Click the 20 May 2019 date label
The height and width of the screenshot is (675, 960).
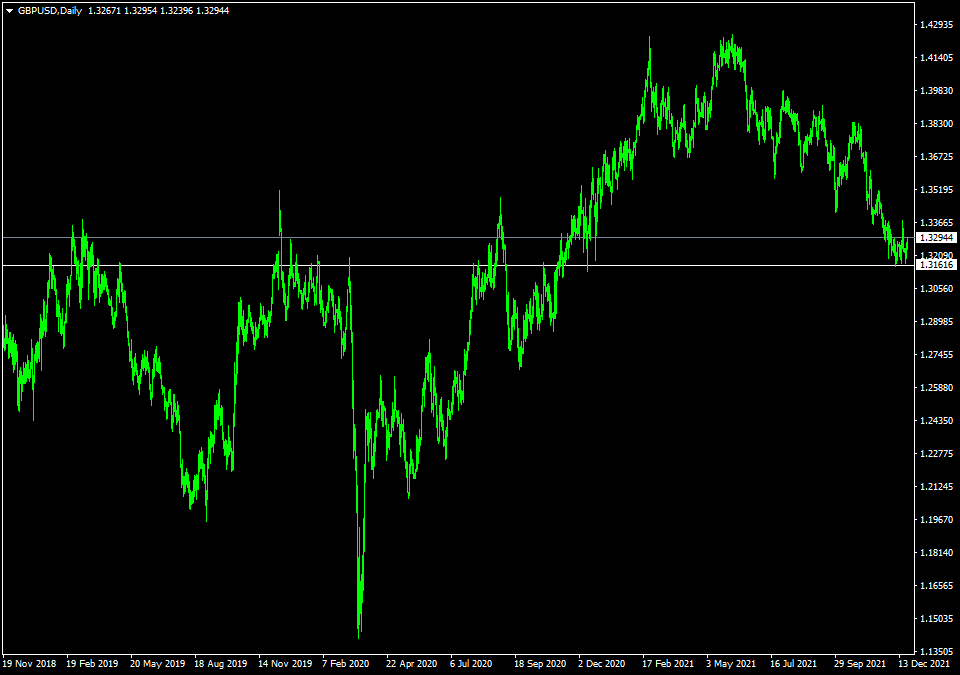click(157, 664)
